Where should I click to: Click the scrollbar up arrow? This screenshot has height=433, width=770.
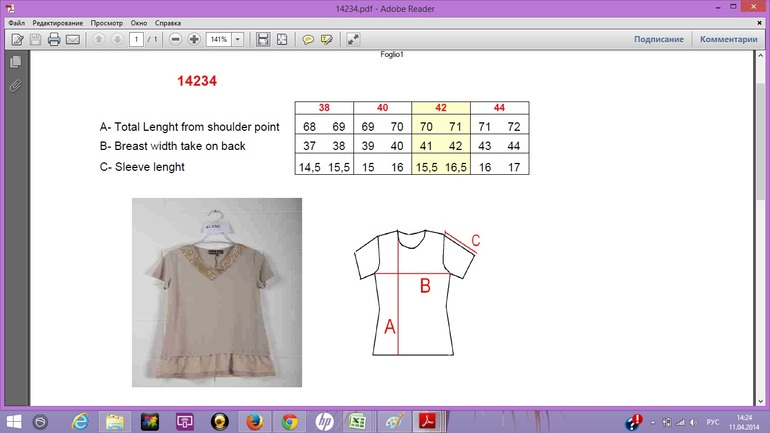tap(760, 55)
